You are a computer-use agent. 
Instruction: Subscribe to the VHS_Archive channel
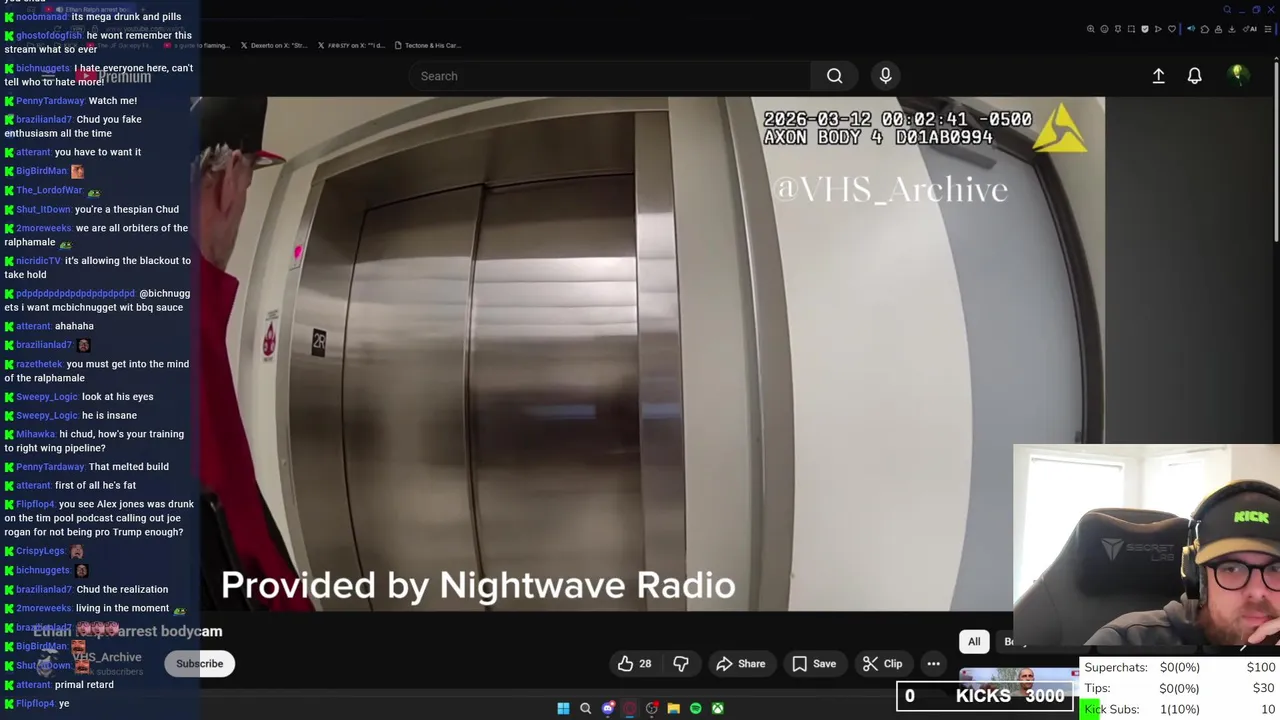[200, 663]
